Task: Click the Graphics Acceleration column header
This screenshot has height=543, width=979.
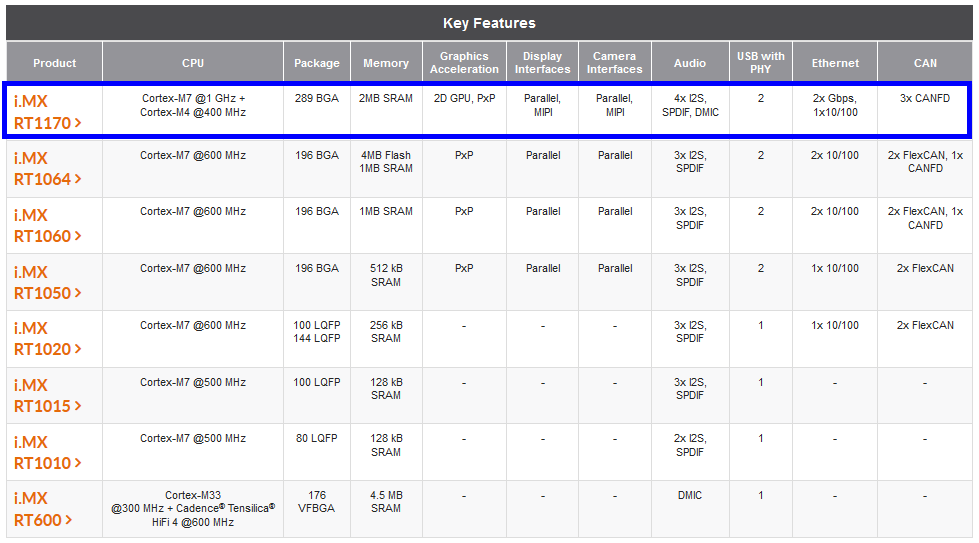Action: click(465, 62)
